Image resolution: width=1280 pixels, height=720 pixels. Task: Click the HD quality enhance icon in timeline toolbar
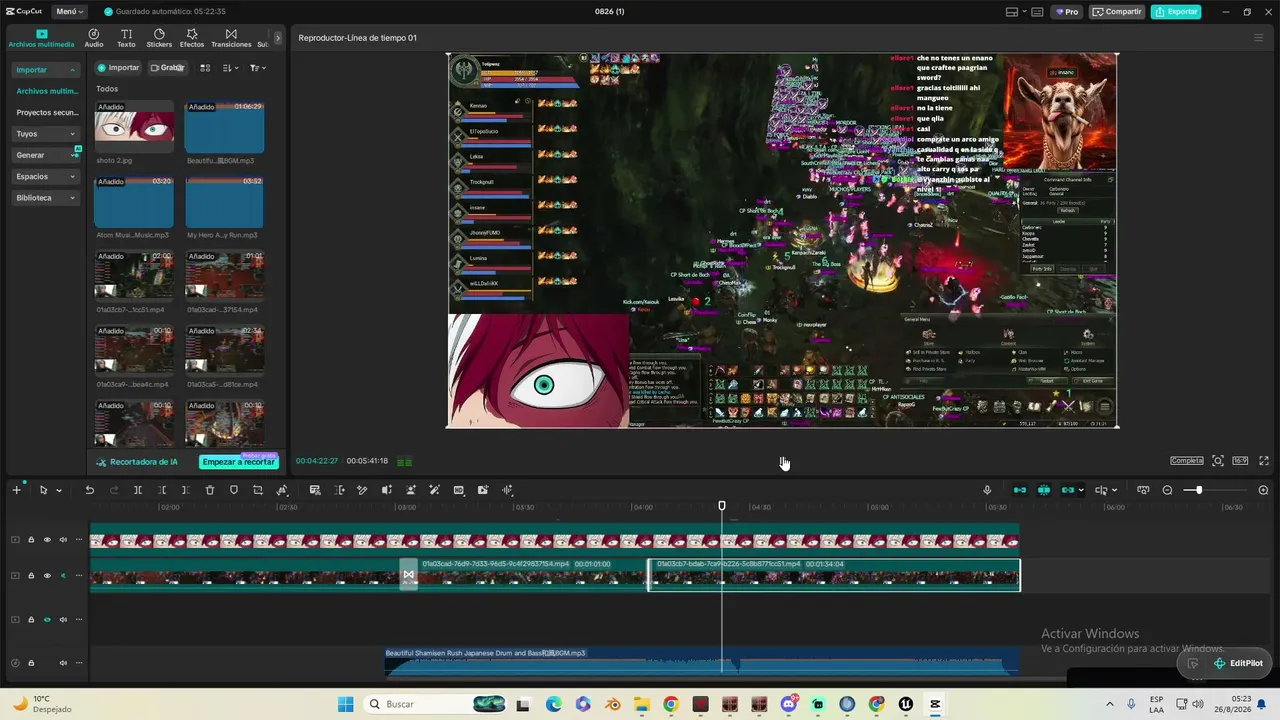click(x=459, y=490)
